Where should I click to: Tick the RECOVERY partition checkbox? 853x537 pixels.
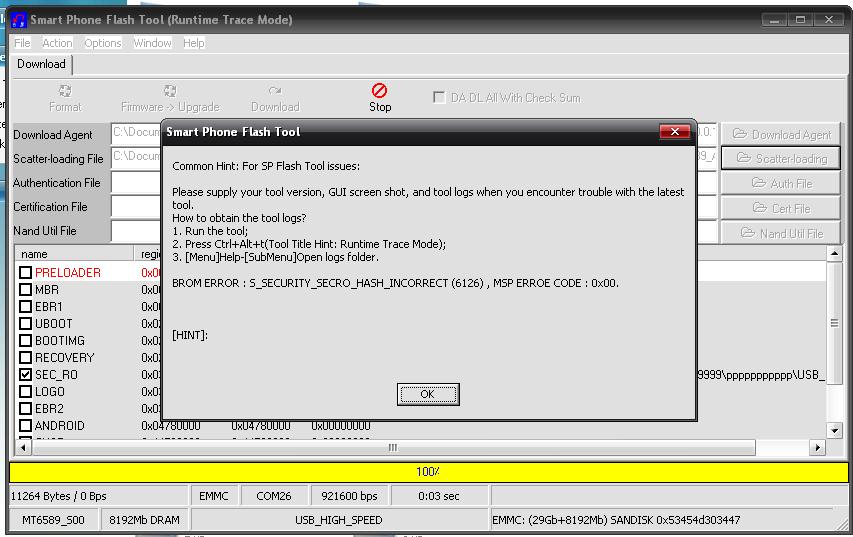click(x=25, y=357)
